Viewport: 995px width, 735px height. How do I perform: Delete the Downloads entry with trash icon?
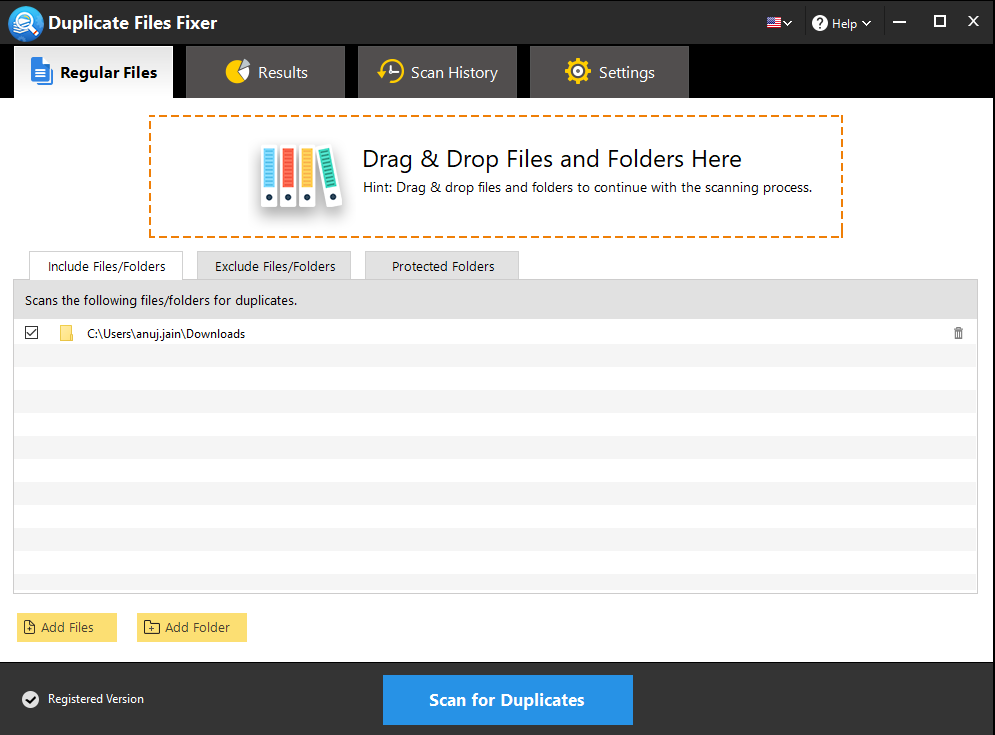[x=958, y=333]
